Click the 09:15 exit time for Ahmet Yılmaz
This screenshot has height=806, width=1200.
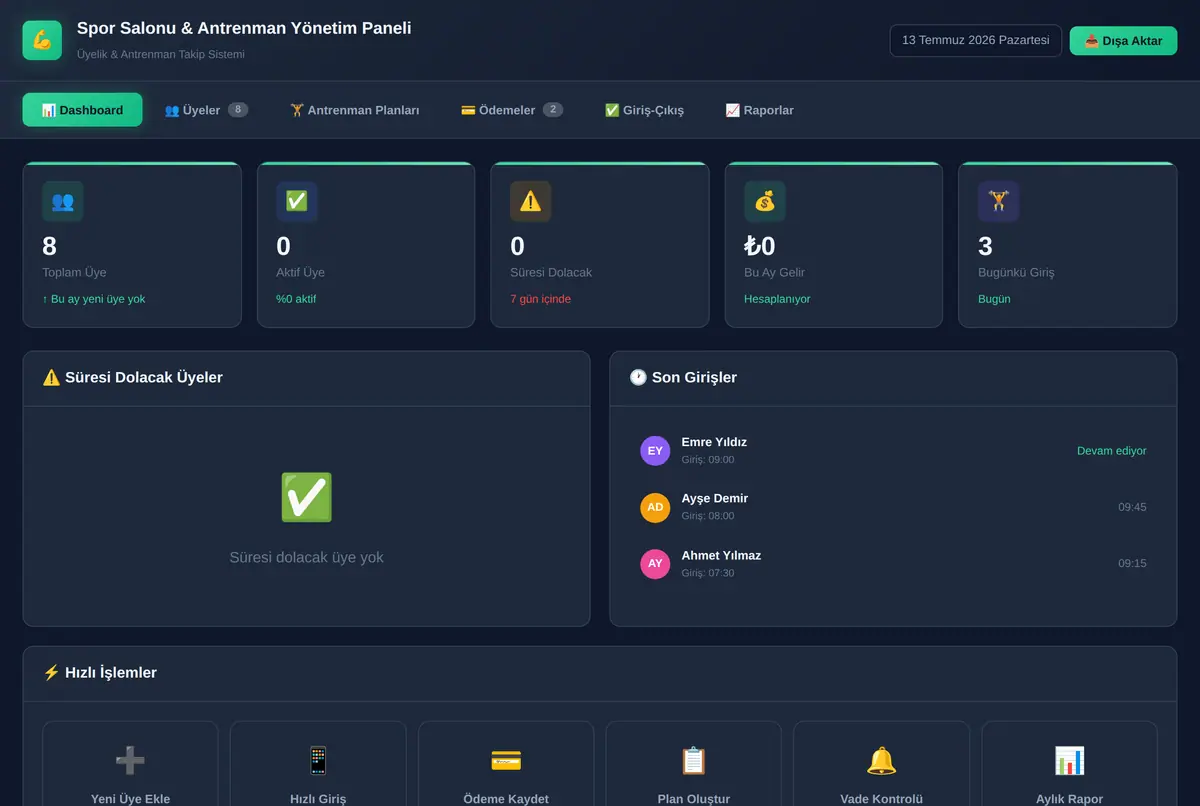tap(1132, 563)
